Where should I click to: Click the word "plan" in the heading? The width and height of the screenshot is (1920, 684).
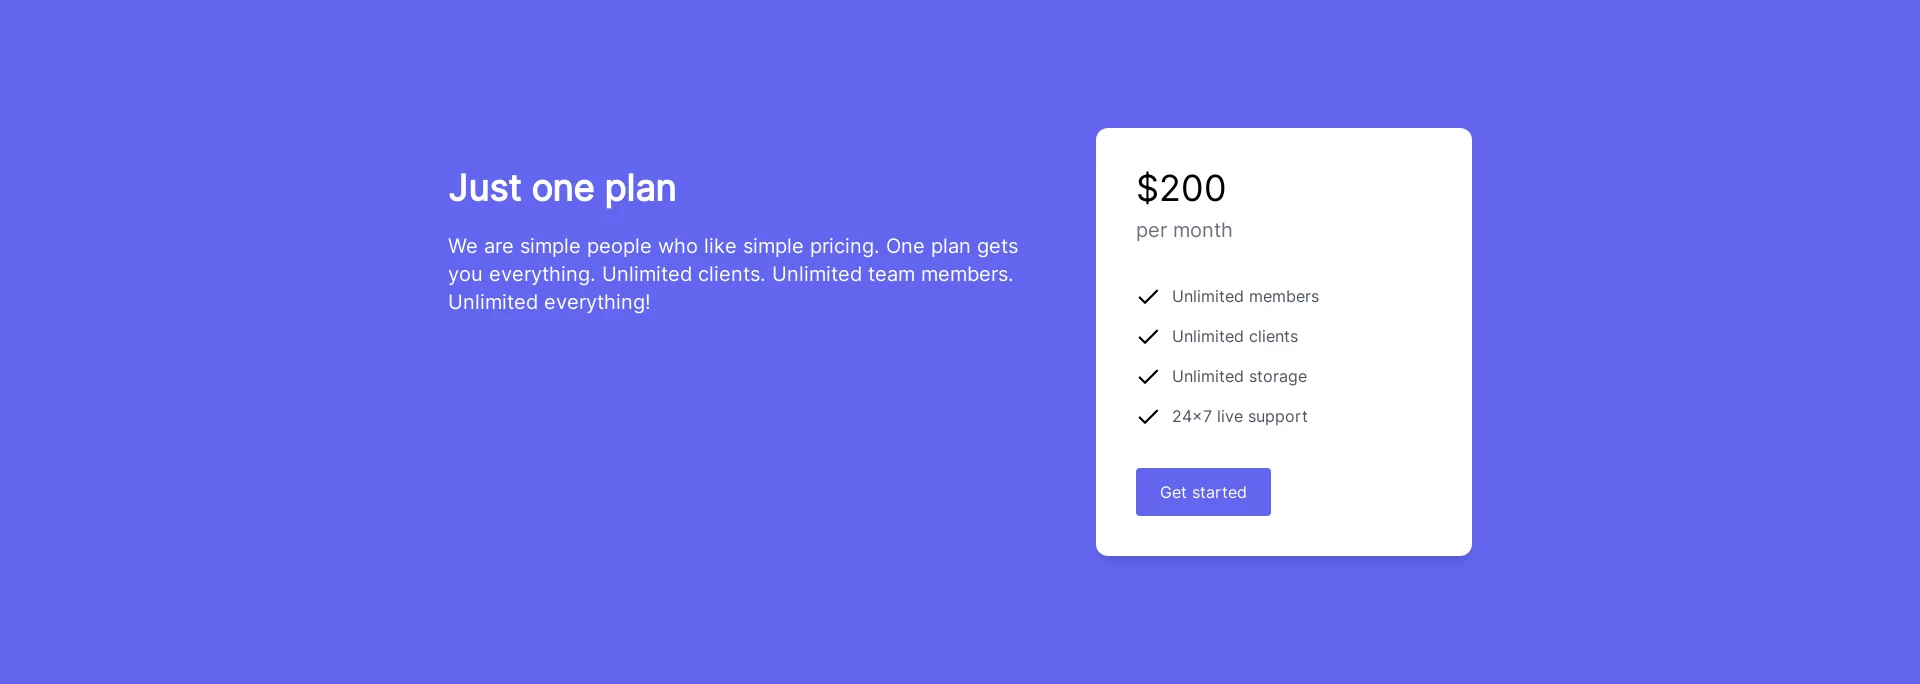(640, 189)
